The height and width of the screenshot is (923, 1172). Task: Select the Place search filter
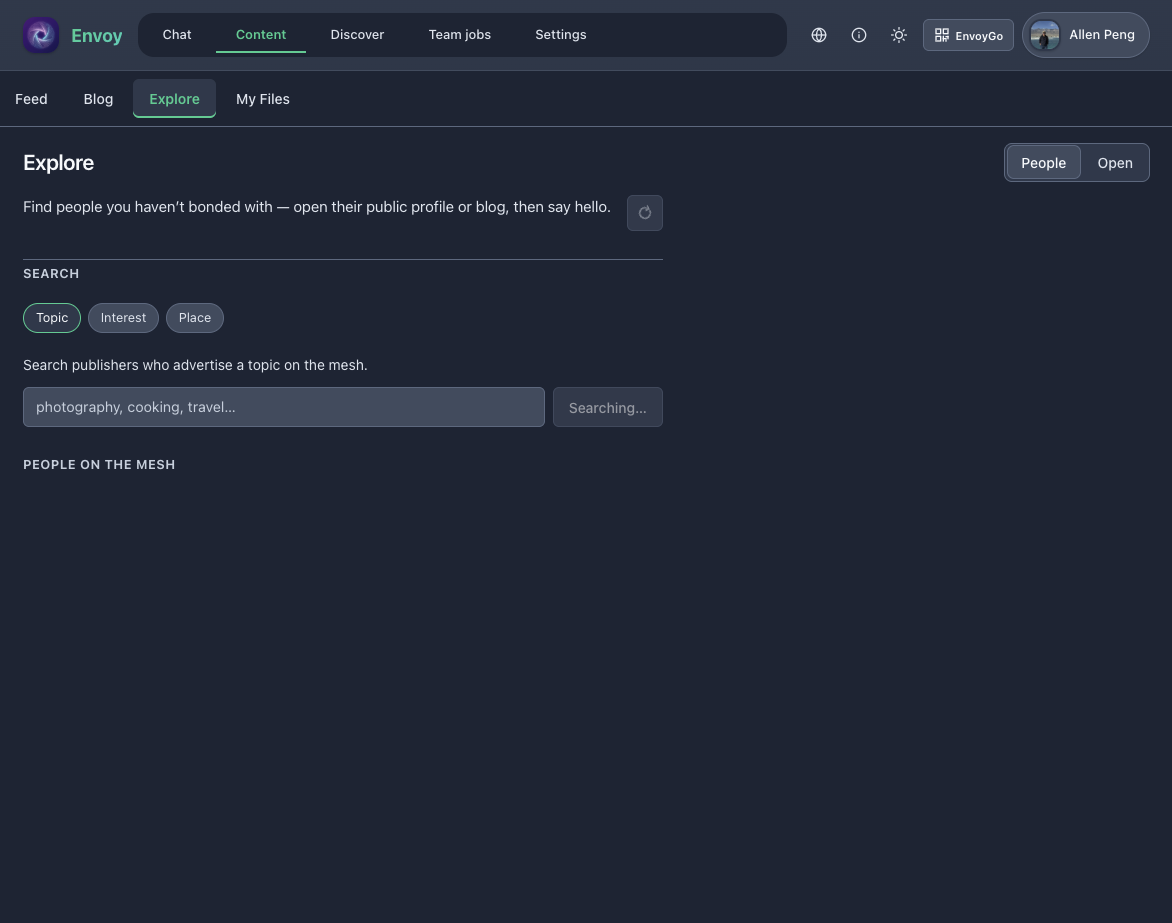click(x=195, y=318)
